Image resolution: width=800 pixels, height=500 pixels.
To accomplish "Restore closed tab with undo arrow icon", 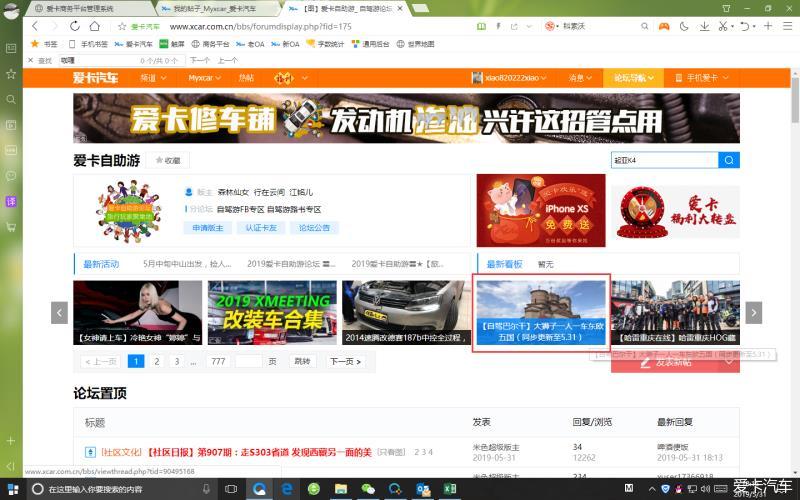I will (745, 26).
